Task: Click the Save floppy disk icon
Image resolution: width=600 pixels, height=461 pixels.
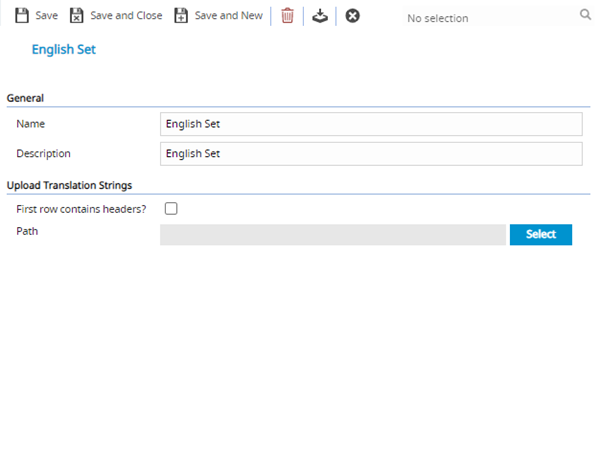Action: (x=22, y=16)
